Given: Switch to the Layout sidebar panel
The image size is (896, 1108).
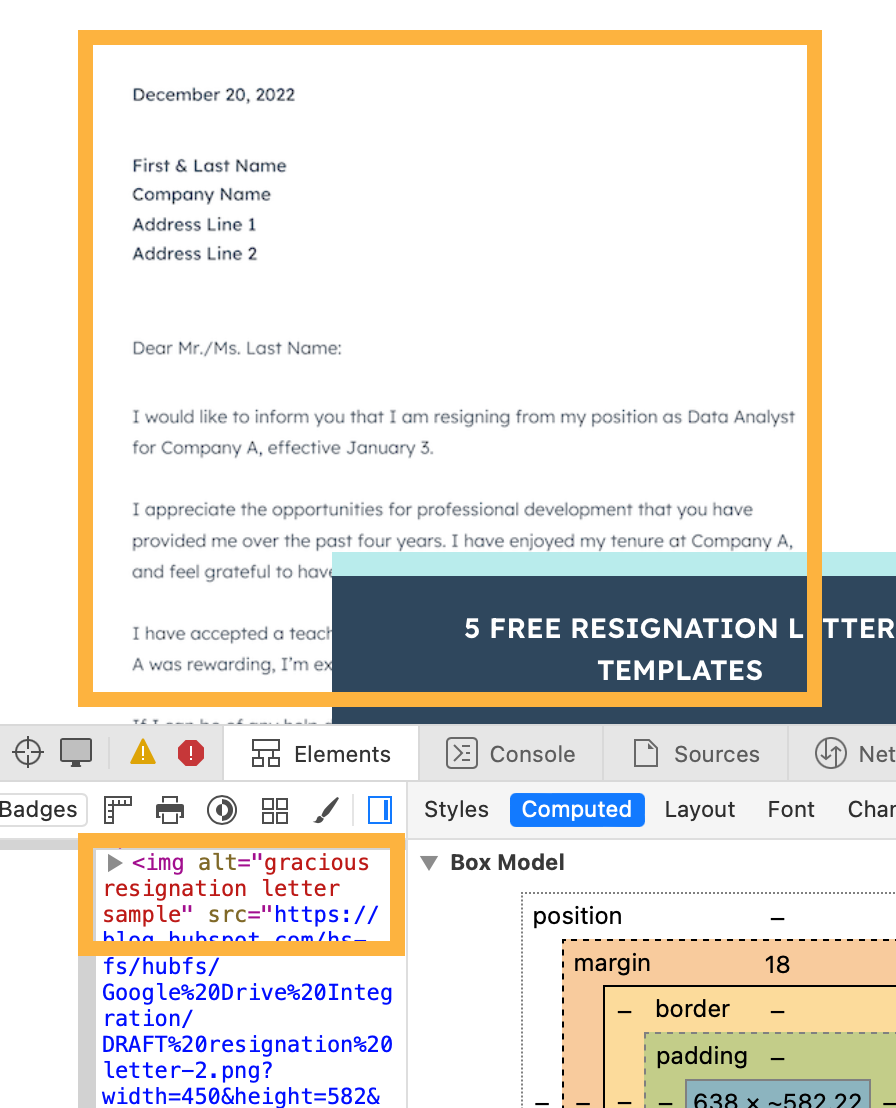Looking at the screenshot, I should click(699, 810).
